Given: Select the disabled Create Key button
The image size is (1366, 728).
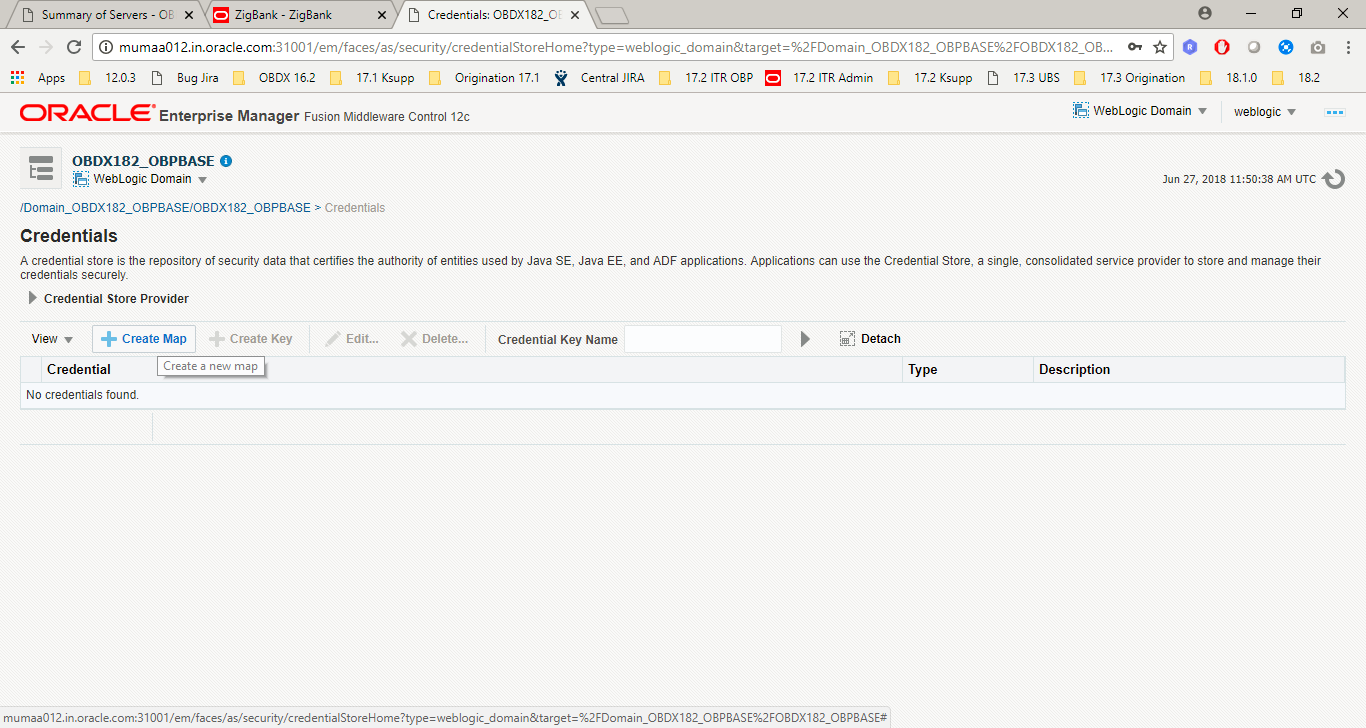Looking at the screenshot, I should 250,339.
